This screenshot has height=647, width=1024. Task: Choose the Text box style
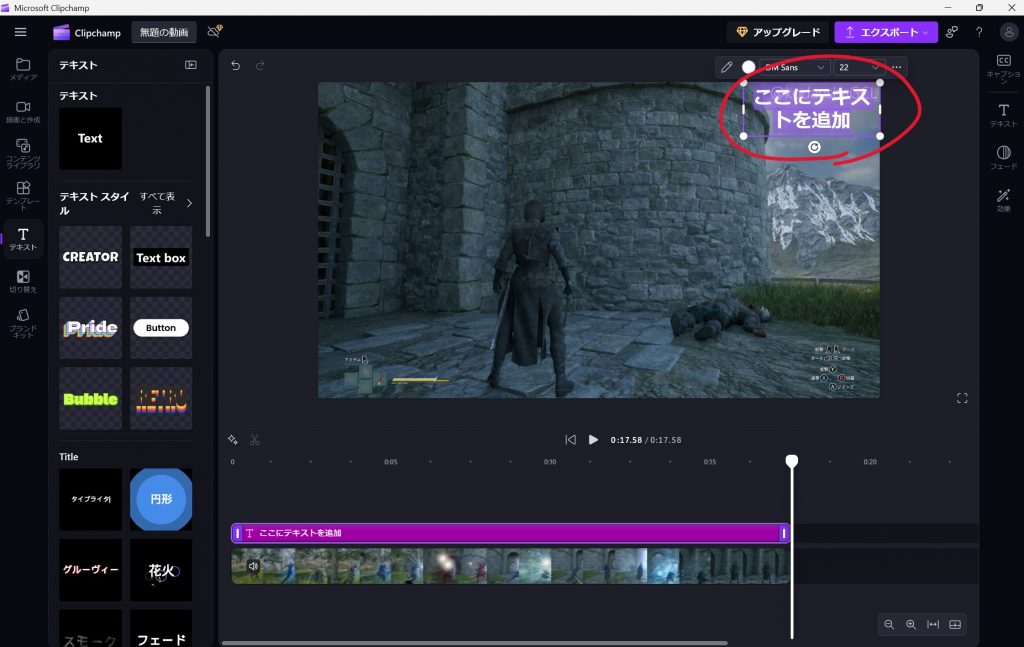pos(161,257)
